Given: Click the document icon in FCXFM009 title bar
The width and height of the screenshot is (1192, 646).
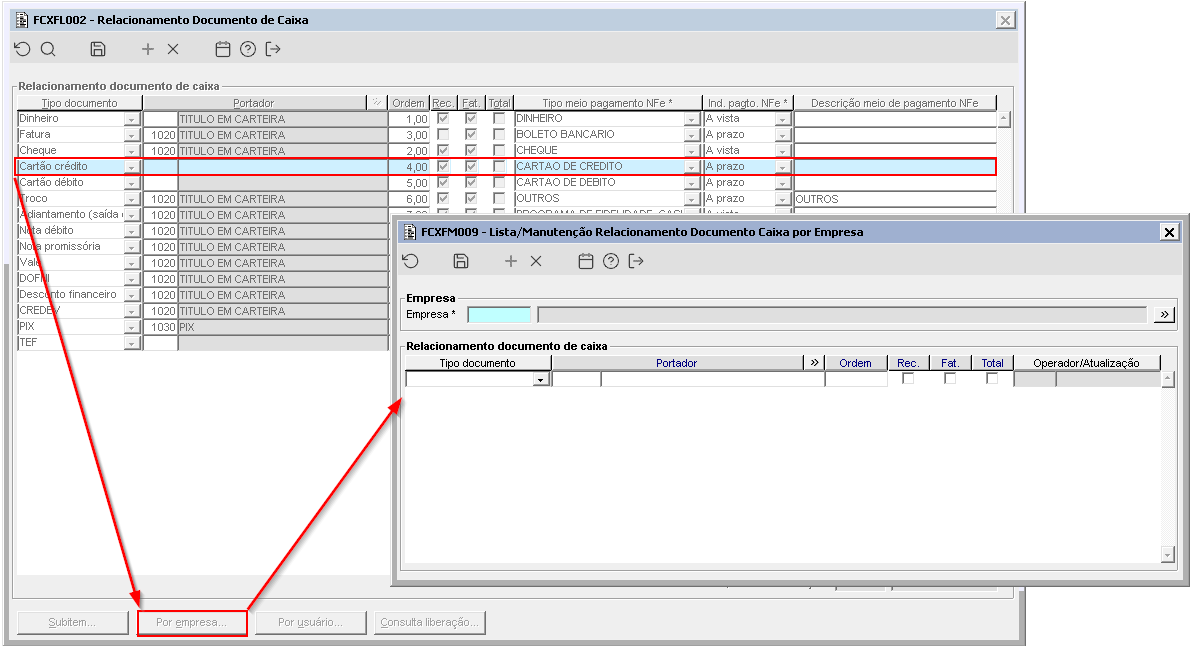Looking at the screenshot, I should (410, 233).
